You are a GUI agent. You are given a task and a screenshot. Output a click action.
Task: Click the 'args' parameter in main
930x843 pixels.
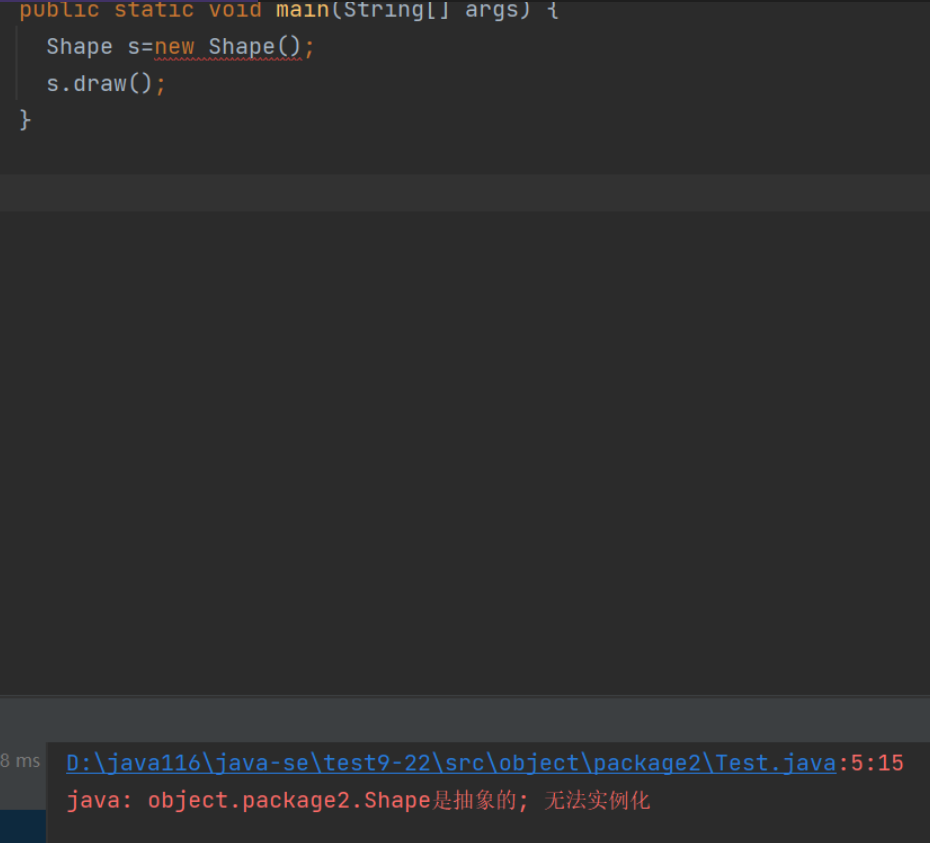[x=491, y=9]
